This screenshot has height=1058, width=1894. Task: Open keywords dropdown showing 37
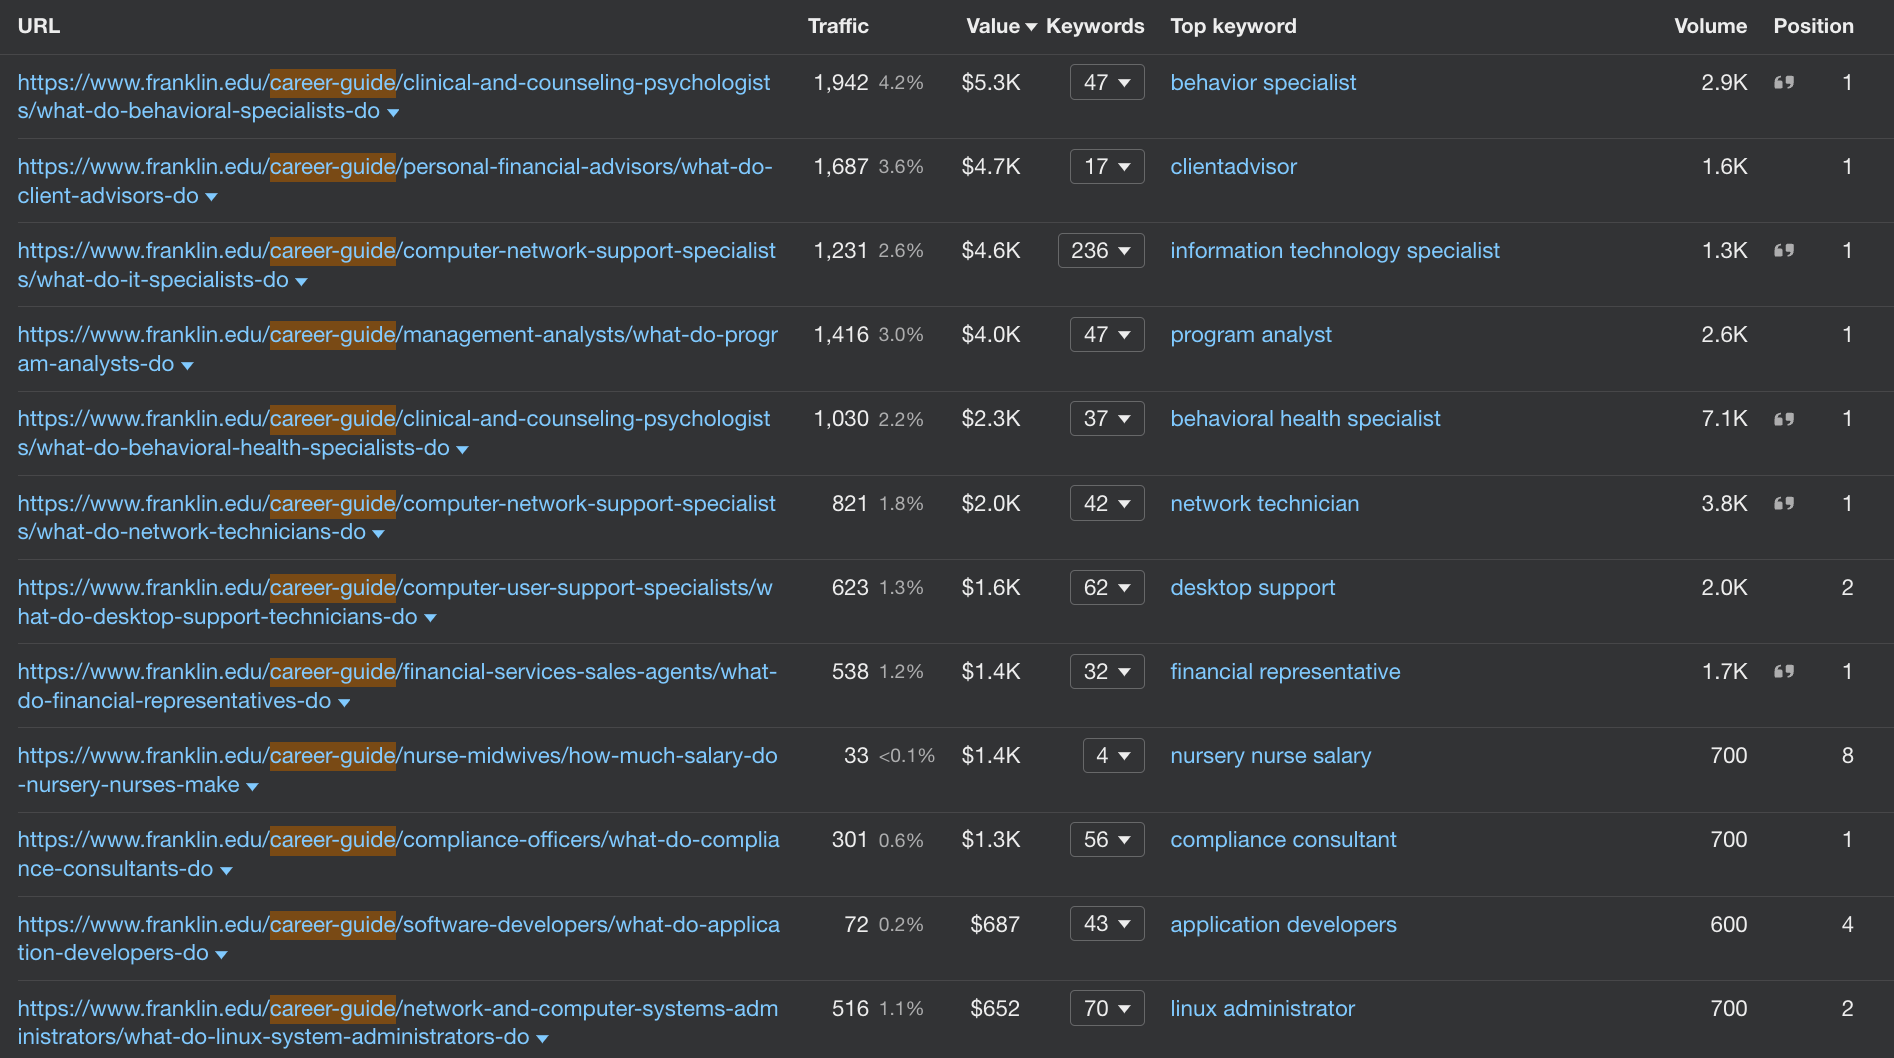pyautogui.click(x=1107, y=418)
